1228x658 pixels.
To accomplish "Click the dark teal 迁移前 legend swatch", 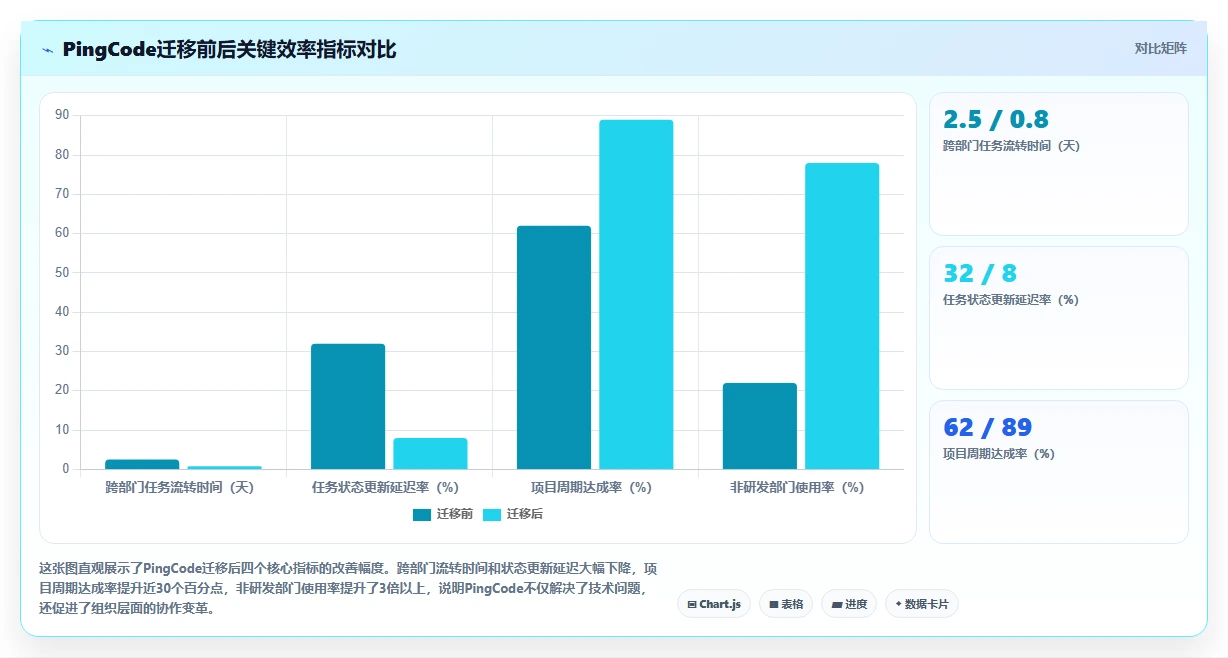I will click(422, 515).
